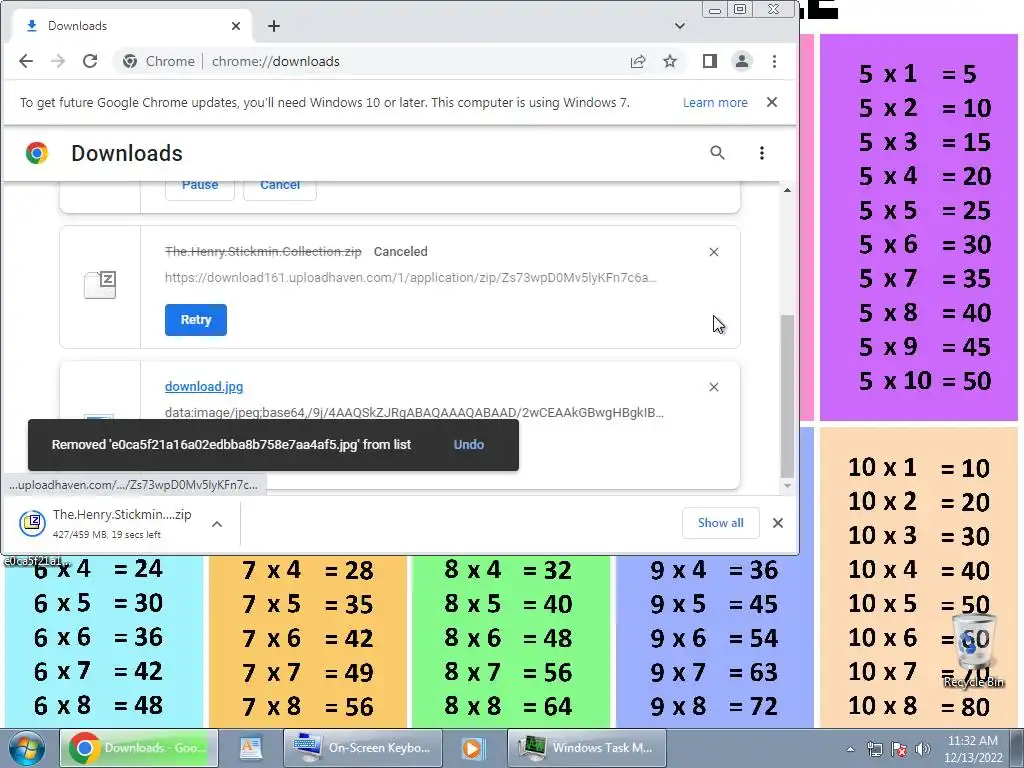Click the scrollbar up arrow

[x=788, y=190]
